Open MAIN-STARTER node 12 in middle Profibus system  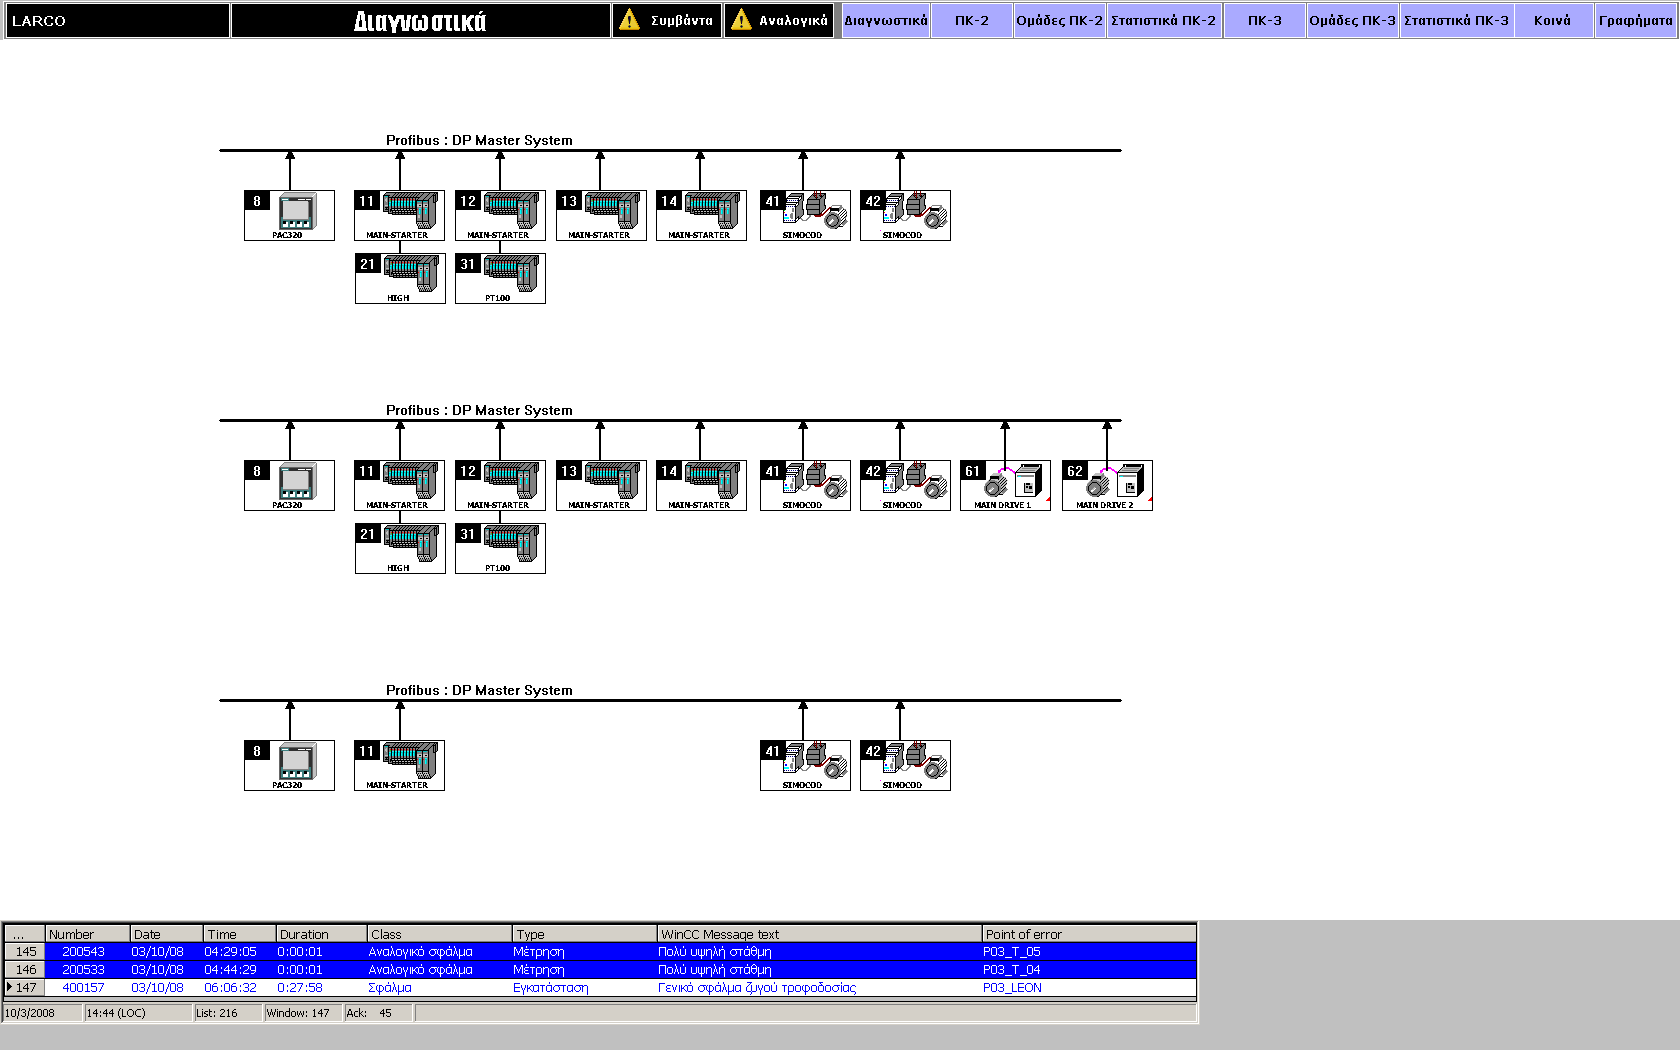pos(500,485)
